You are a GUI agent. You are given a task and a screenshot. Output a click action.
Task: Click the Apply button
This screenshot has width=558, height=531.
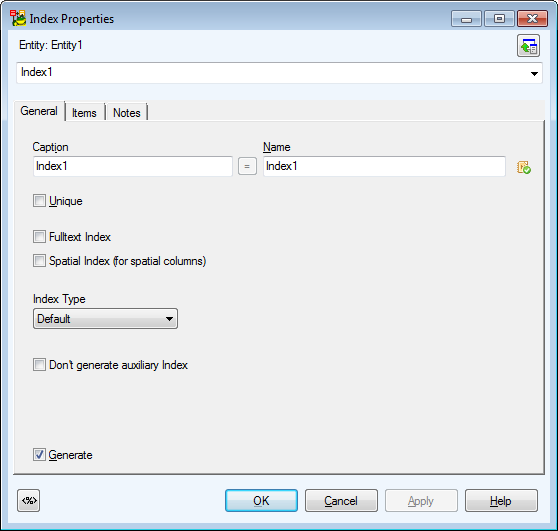421,500
